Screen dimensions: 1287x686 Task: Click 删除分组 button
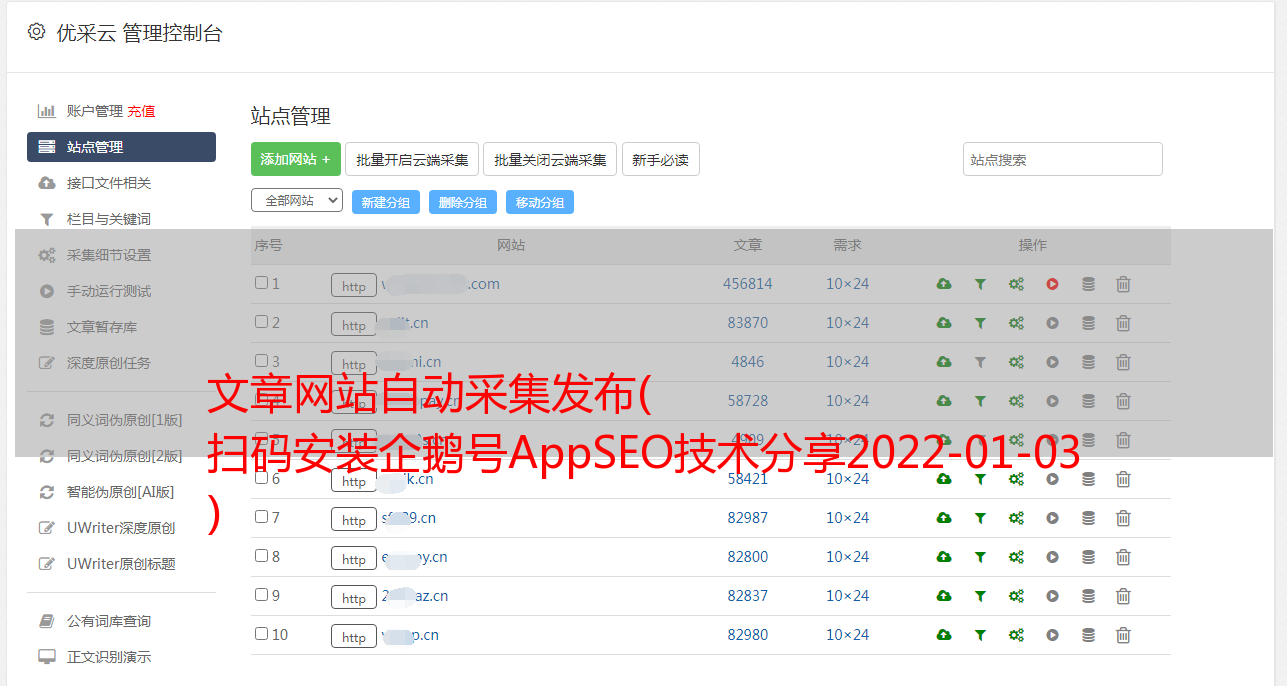coord(463,202)
